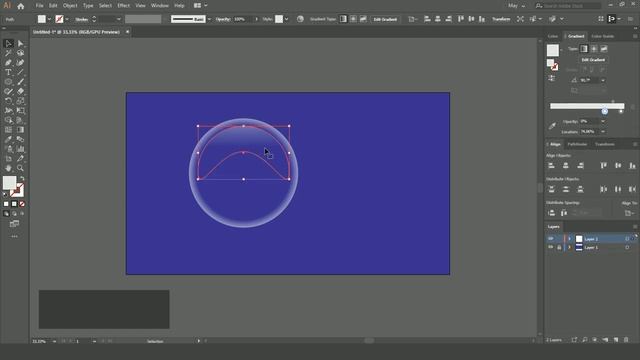The height and width of the screenshot is (360, 640).
Task: Click Stroke label in control bar
Action: pos(82,19)
